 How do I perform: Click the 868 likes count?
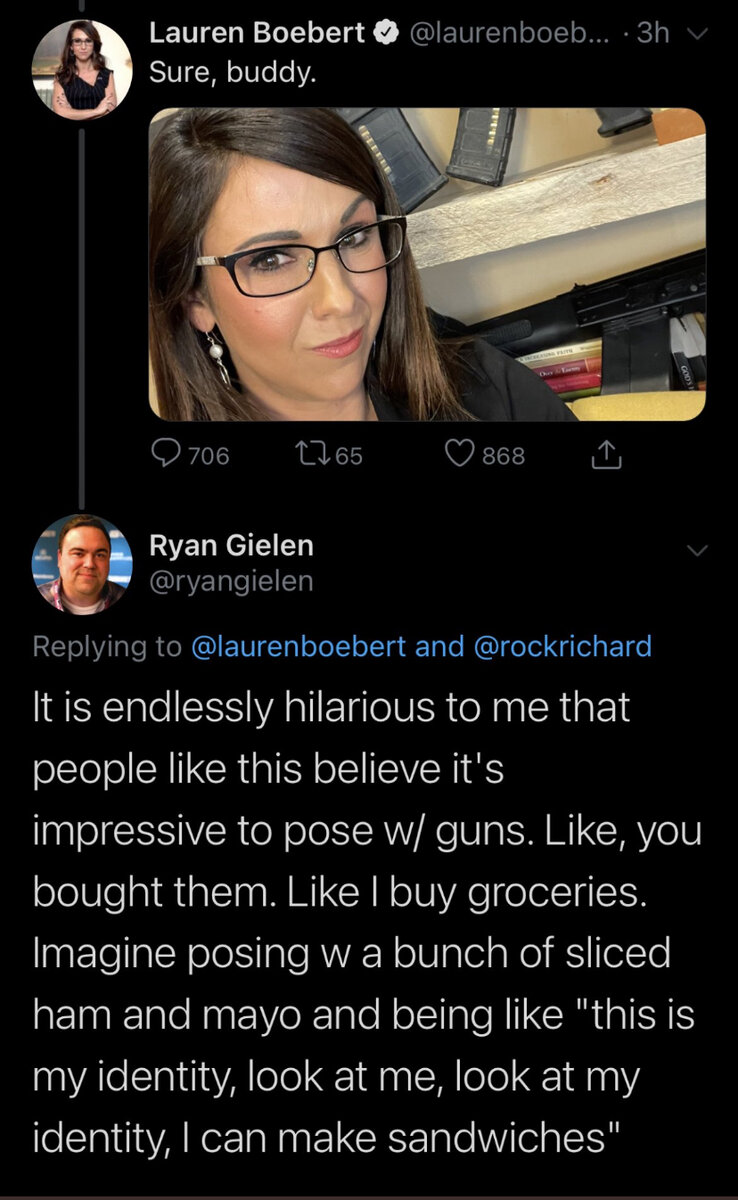(504, 456)
